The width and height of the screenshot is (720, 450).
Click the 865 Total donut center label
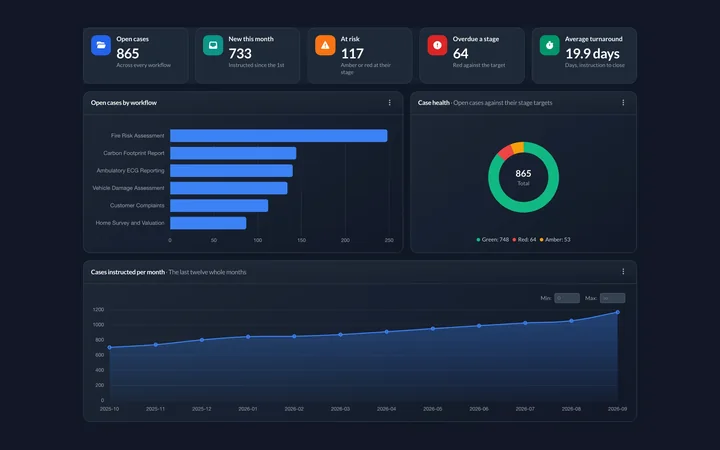click(523, 177)
